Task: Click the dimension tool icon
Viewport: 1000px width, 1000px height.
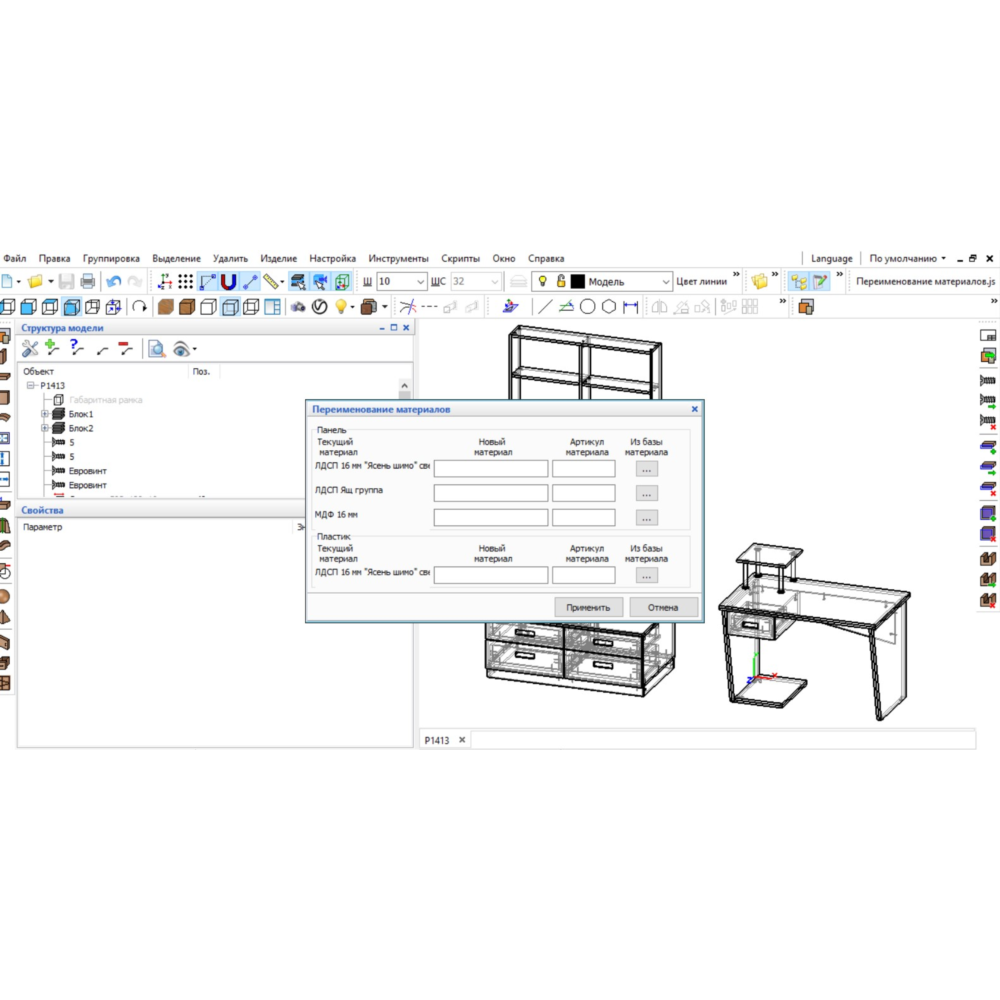Action: pos(631,307)
